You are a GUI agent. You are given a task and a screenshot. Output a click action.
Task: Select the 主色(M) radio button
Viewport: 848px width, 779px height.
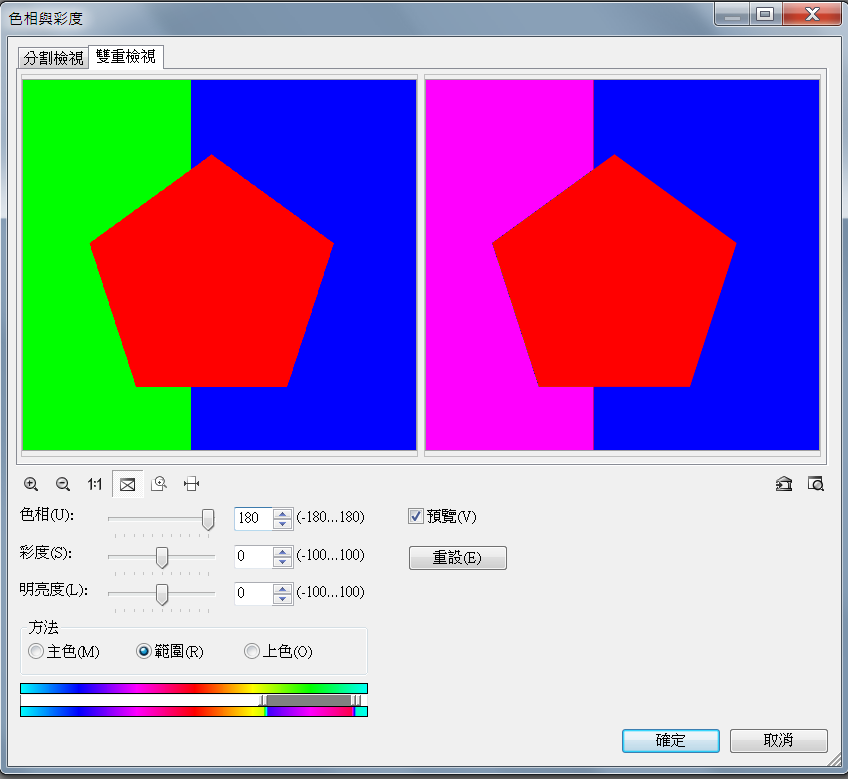coord(36,651)
